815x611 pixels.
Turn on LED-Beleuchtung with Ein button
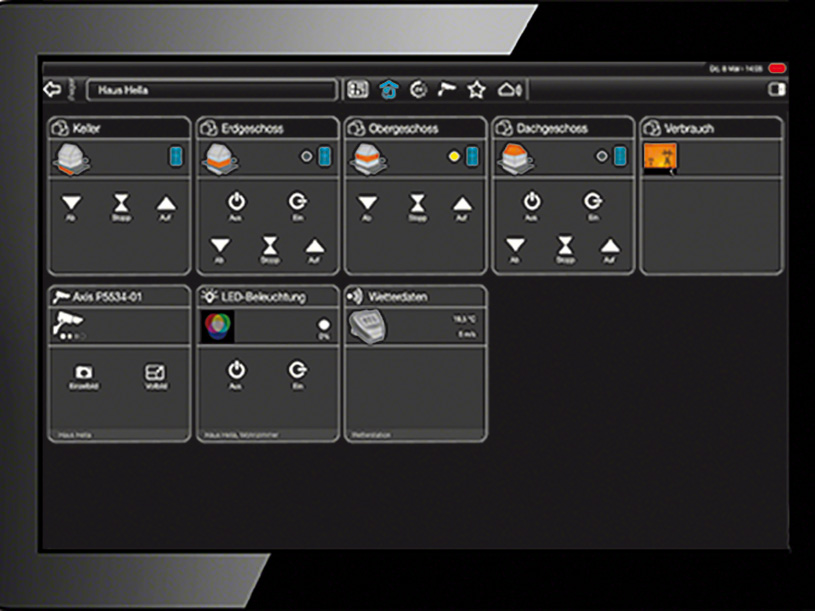pyautogui.click(x=297, y=371)
